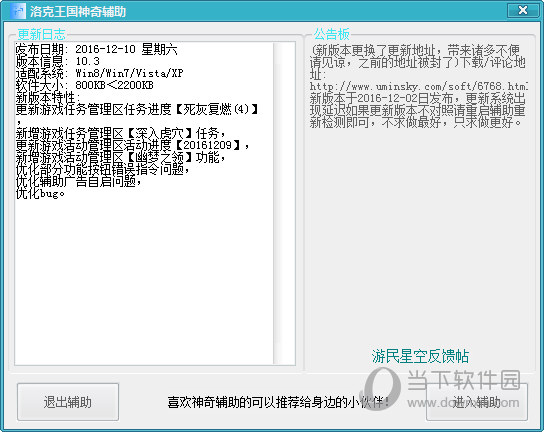This screenshot has height=432, width=544.
Task: Click the 优化bug line in the log
Action: pos(40,193)
